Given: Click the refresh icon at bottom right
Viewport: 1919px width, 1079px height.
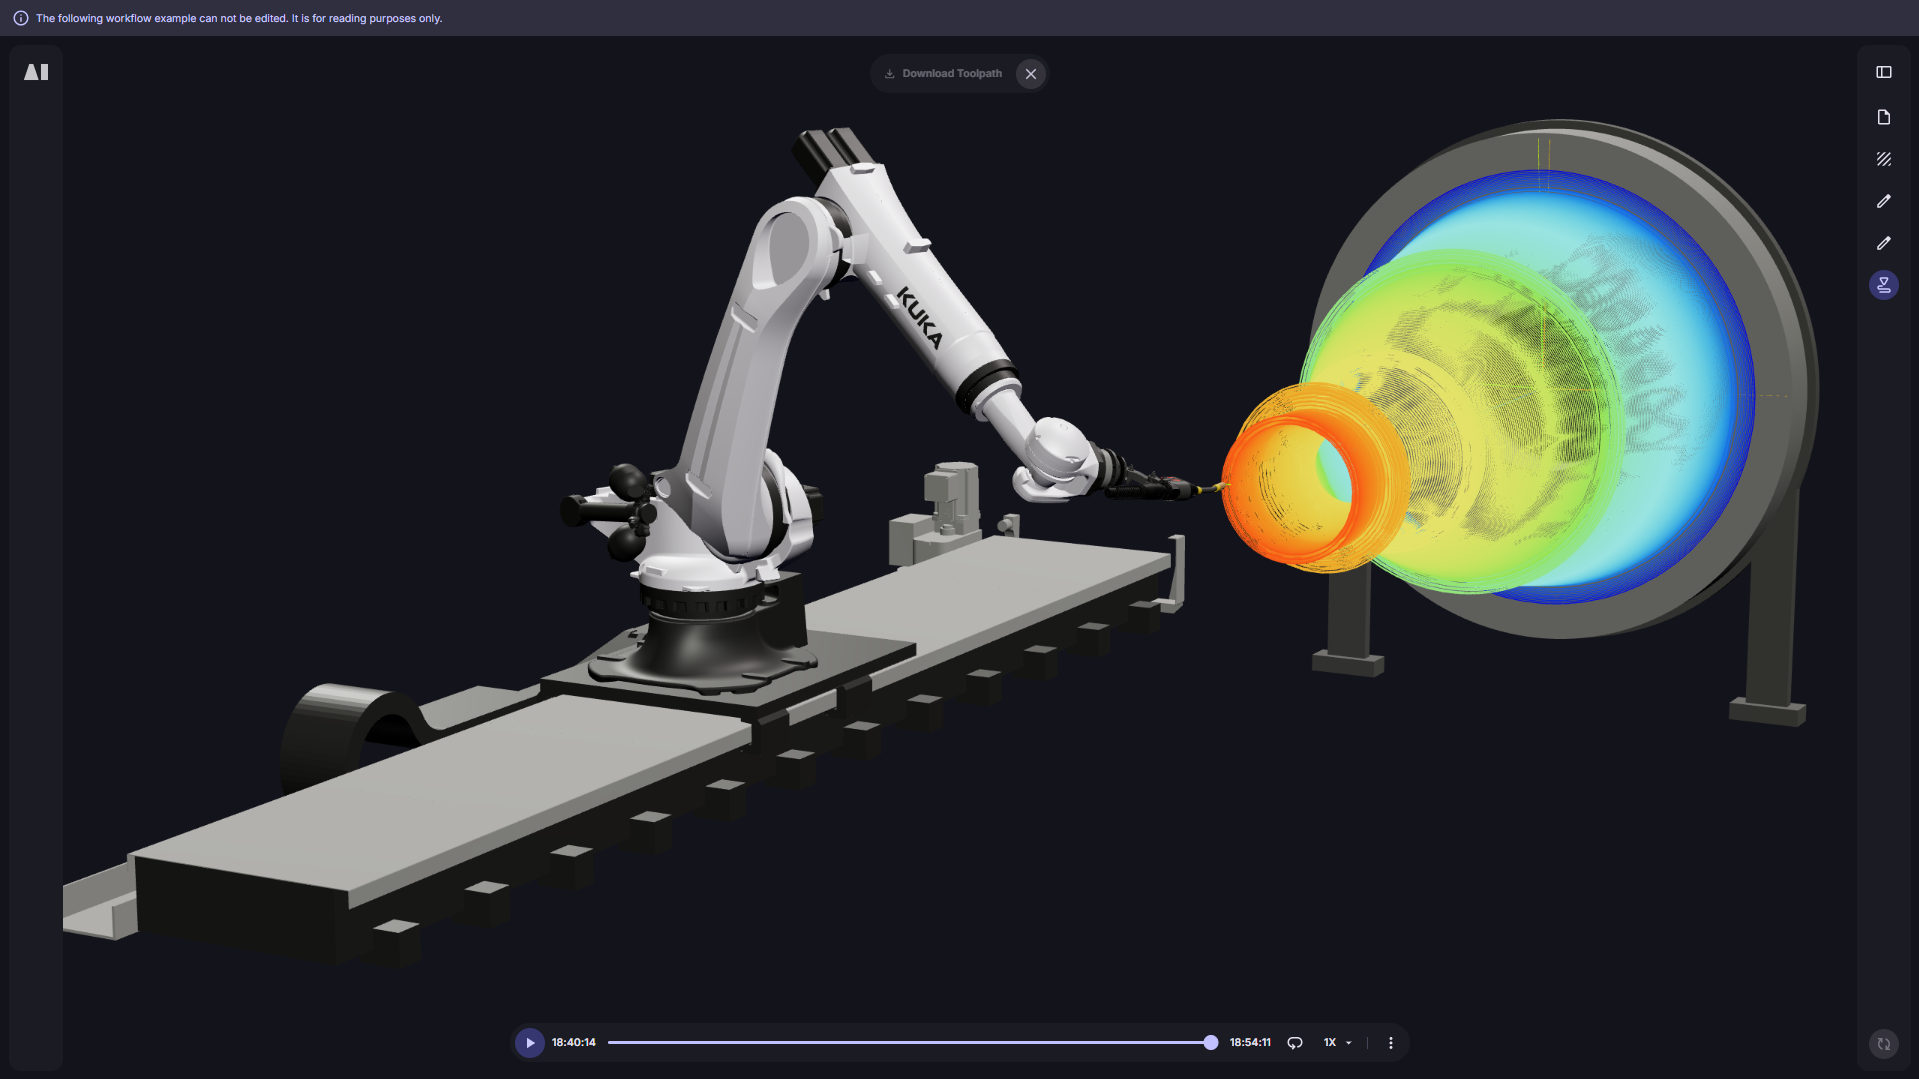Looking at the screenshot, I should pos(1883,1043).
